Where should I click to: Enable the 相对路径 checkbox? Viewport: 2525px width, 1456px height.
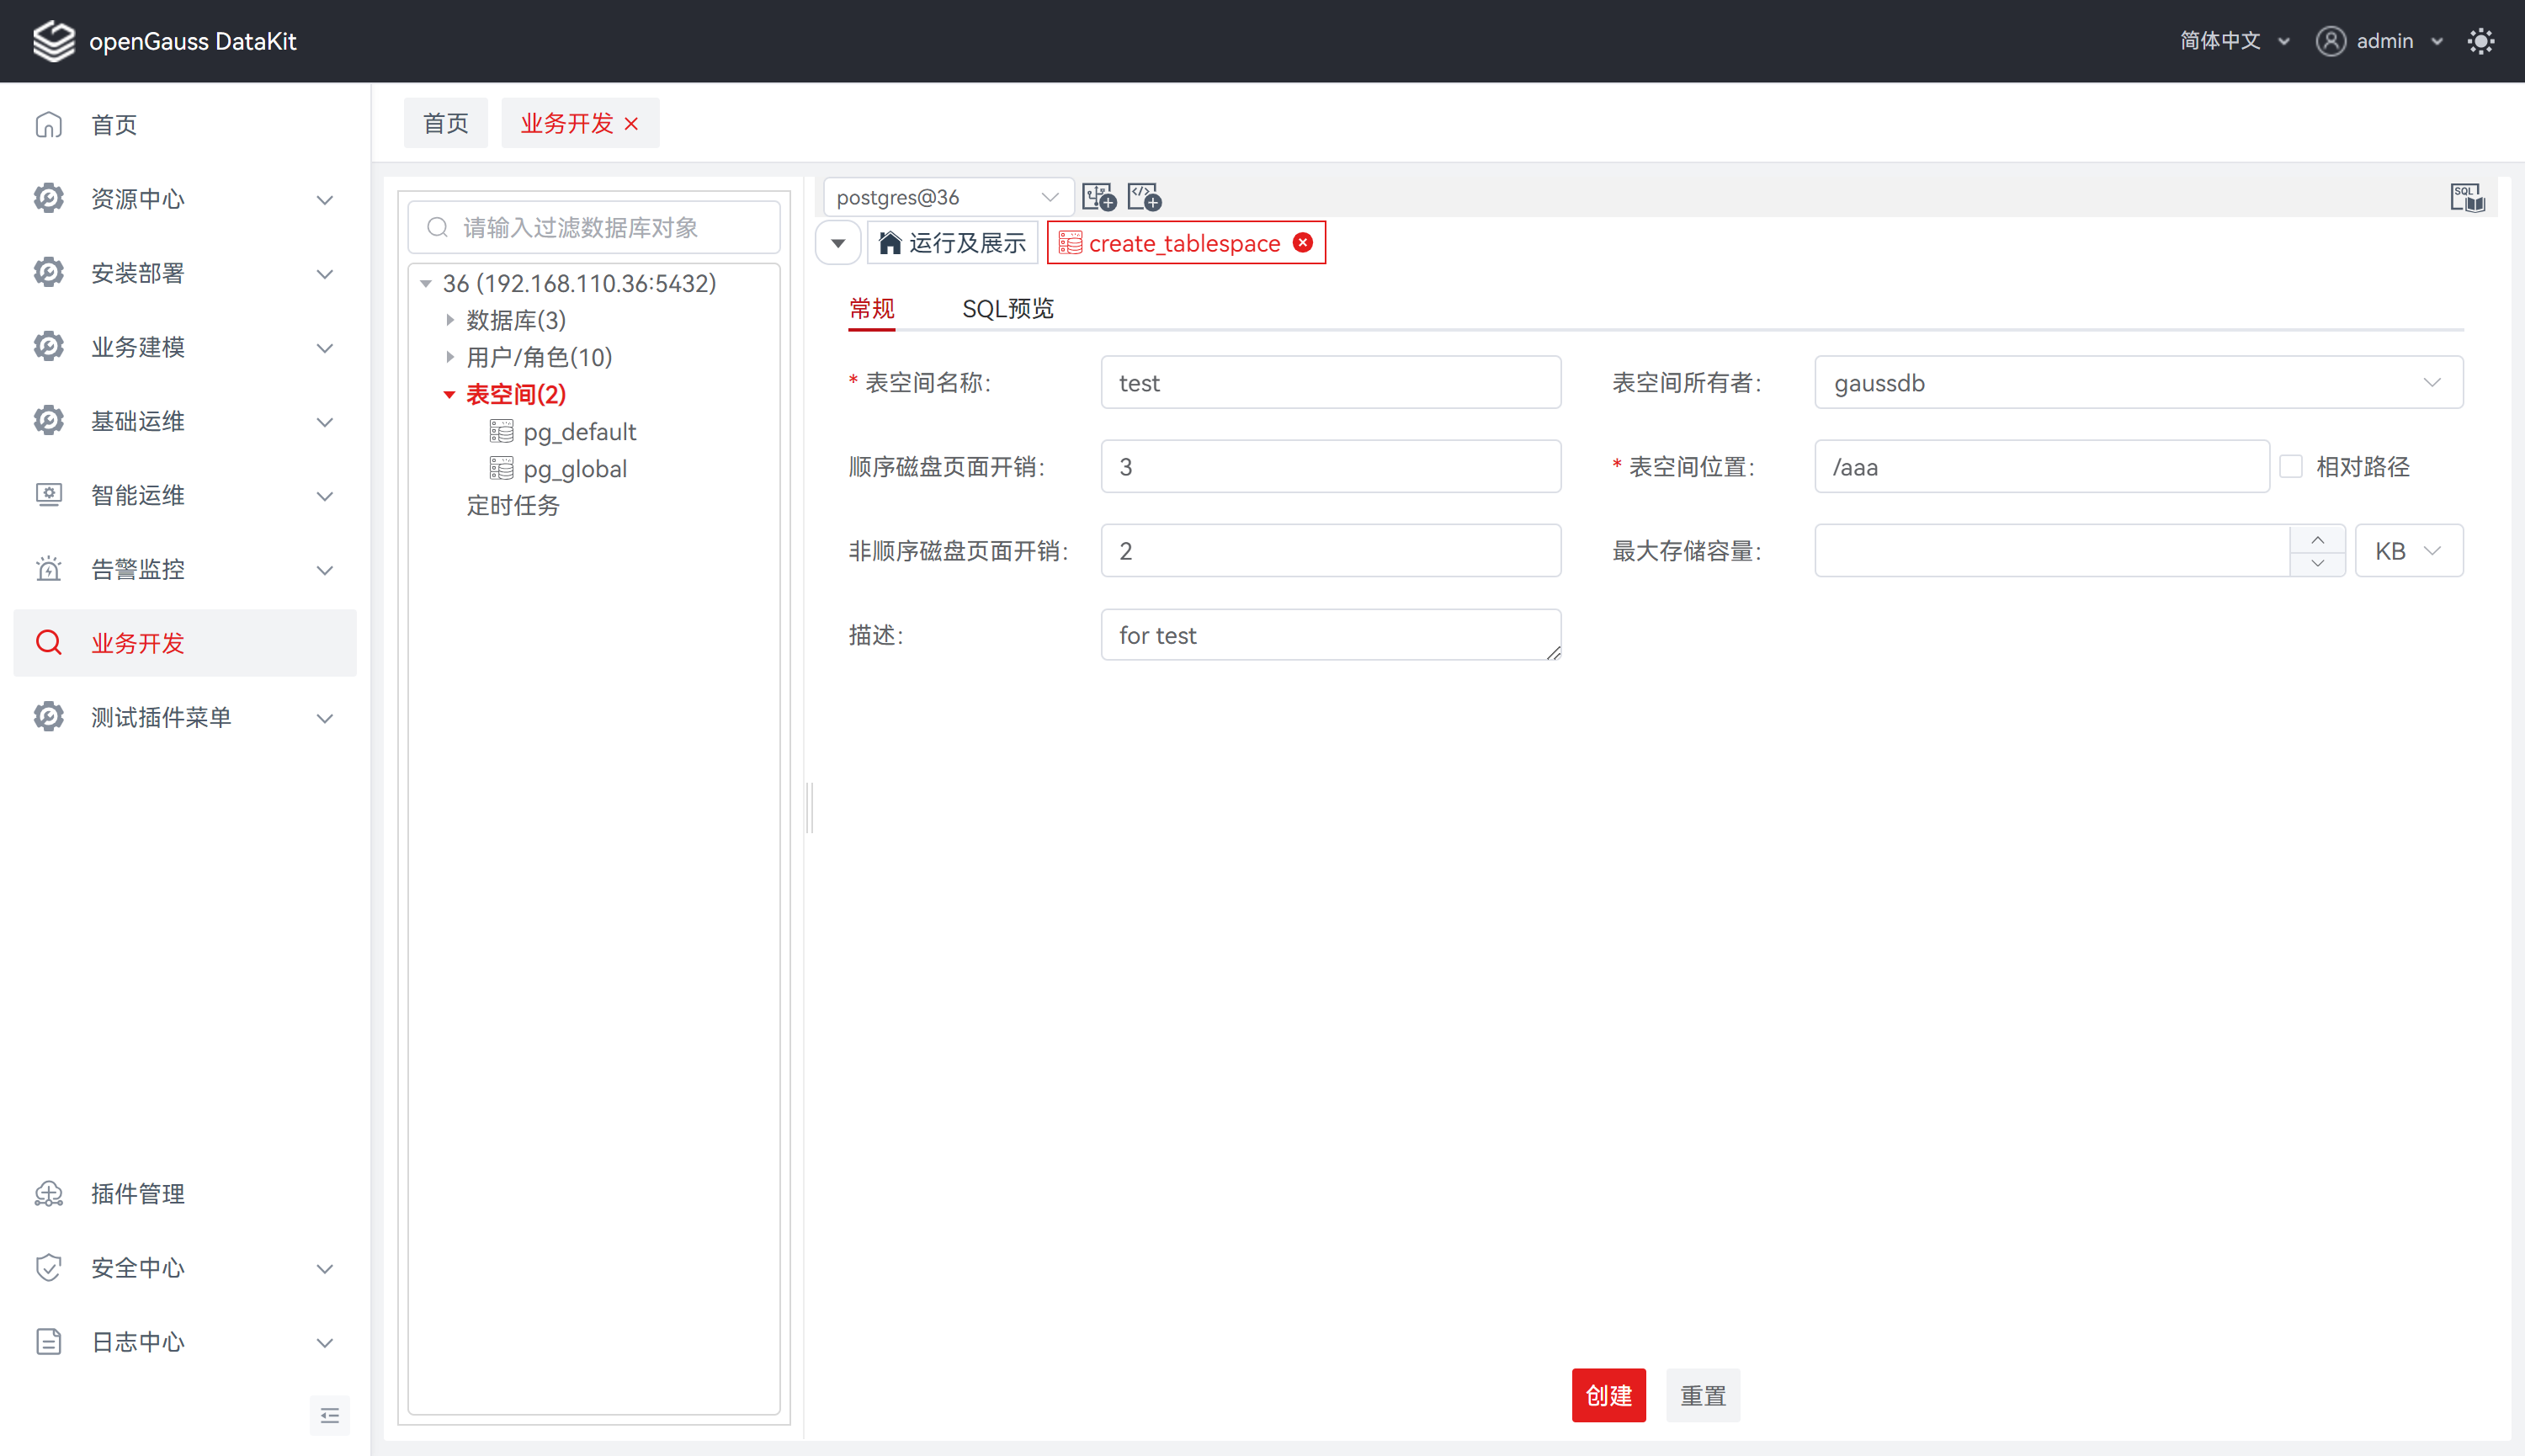coord(2291,466)
